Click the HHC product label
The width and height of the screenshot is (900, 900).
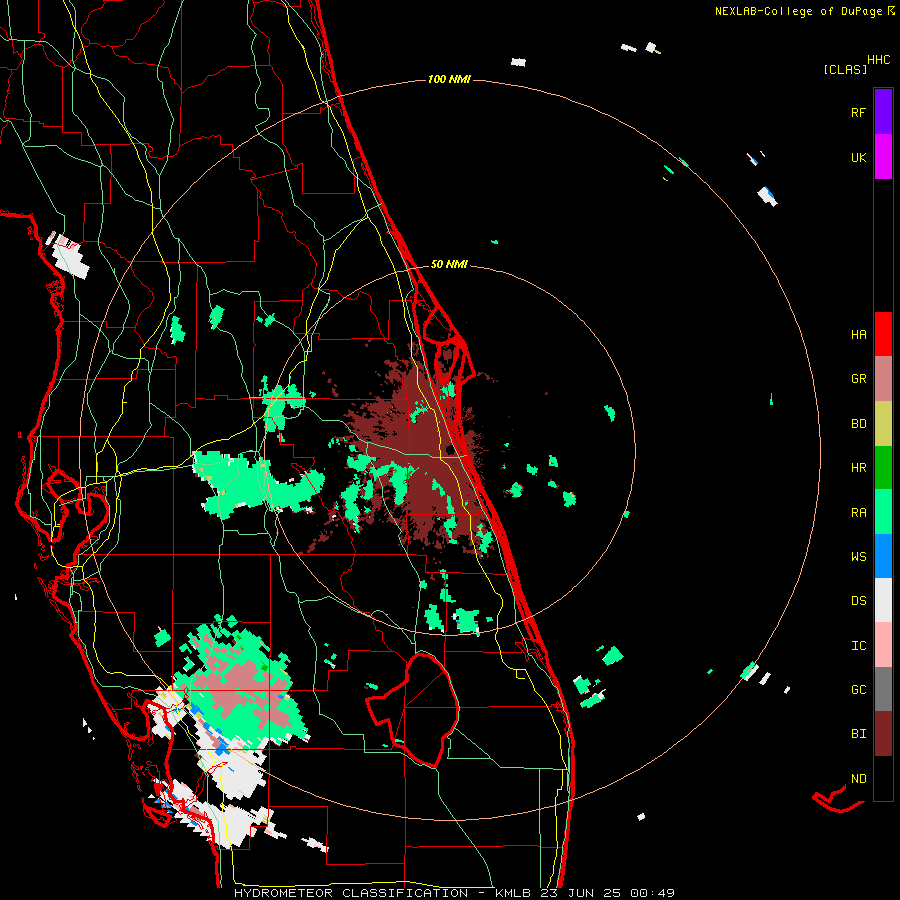click(879, 59)
